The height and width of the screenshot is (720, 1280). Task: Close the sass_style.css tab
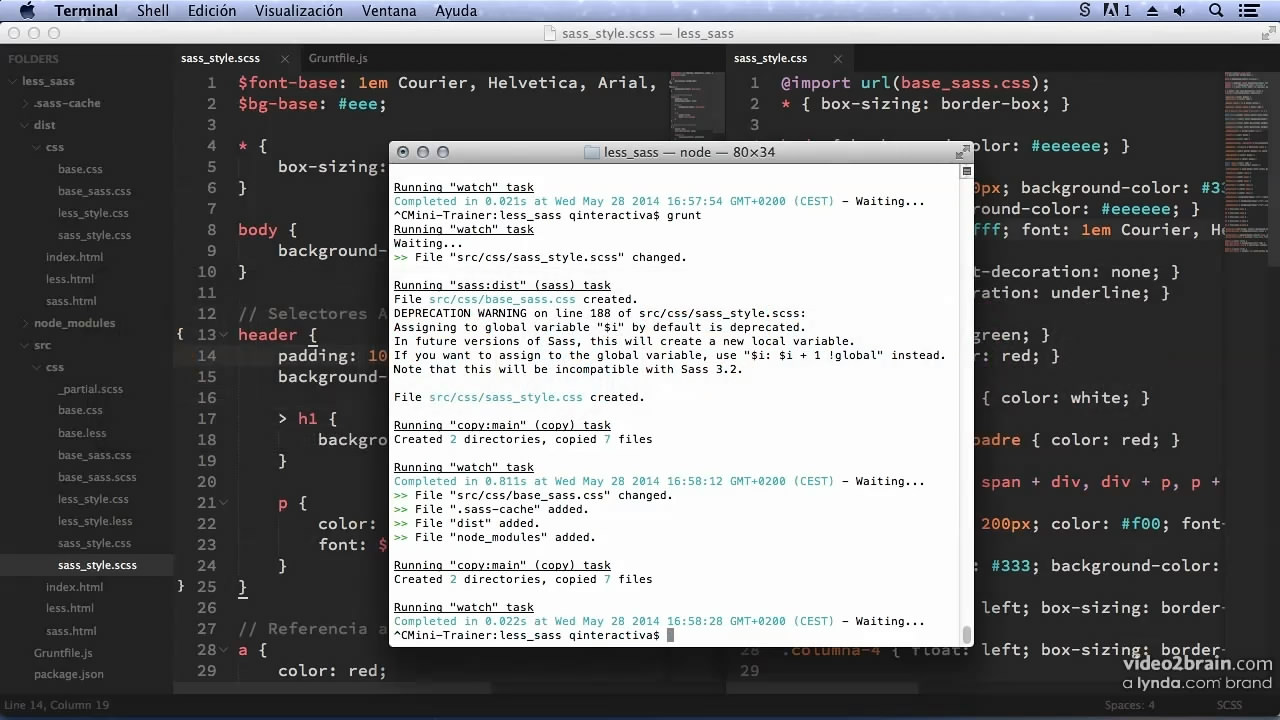pos(838,59)
